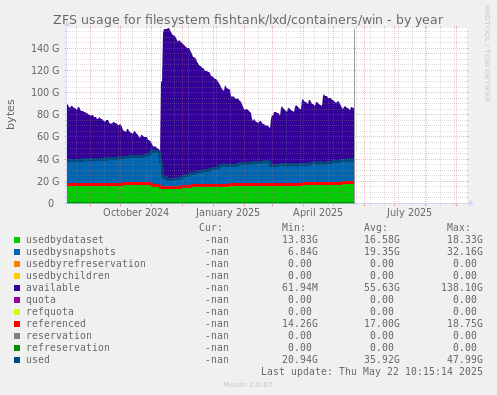Viewport: 497px width, 395px height.
Task: Select the reservation legend label
Action: point(59,336)
